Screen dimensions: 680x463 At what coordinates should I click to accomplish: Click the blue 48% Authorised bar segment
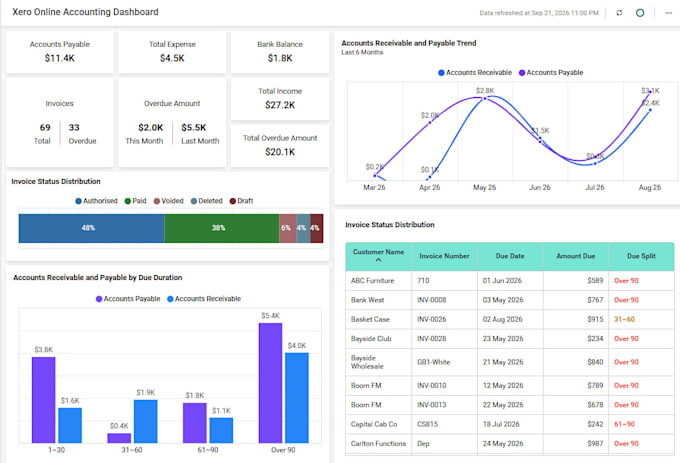[92, 228]
